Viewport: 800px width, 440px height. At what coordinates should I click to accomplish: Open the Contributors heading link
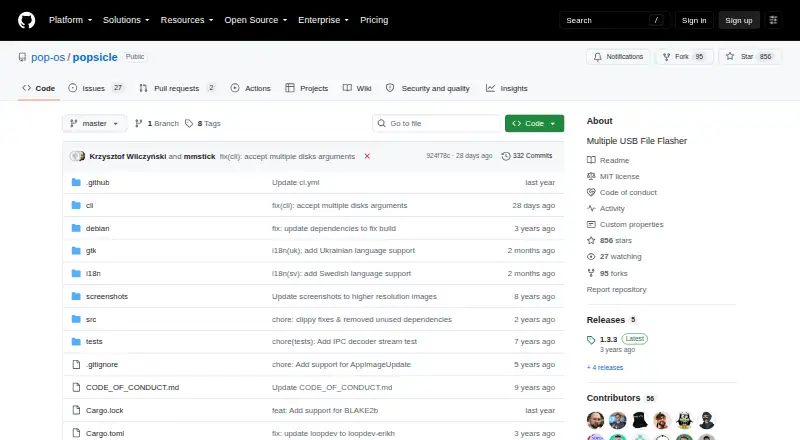click(x=620, y=398)
